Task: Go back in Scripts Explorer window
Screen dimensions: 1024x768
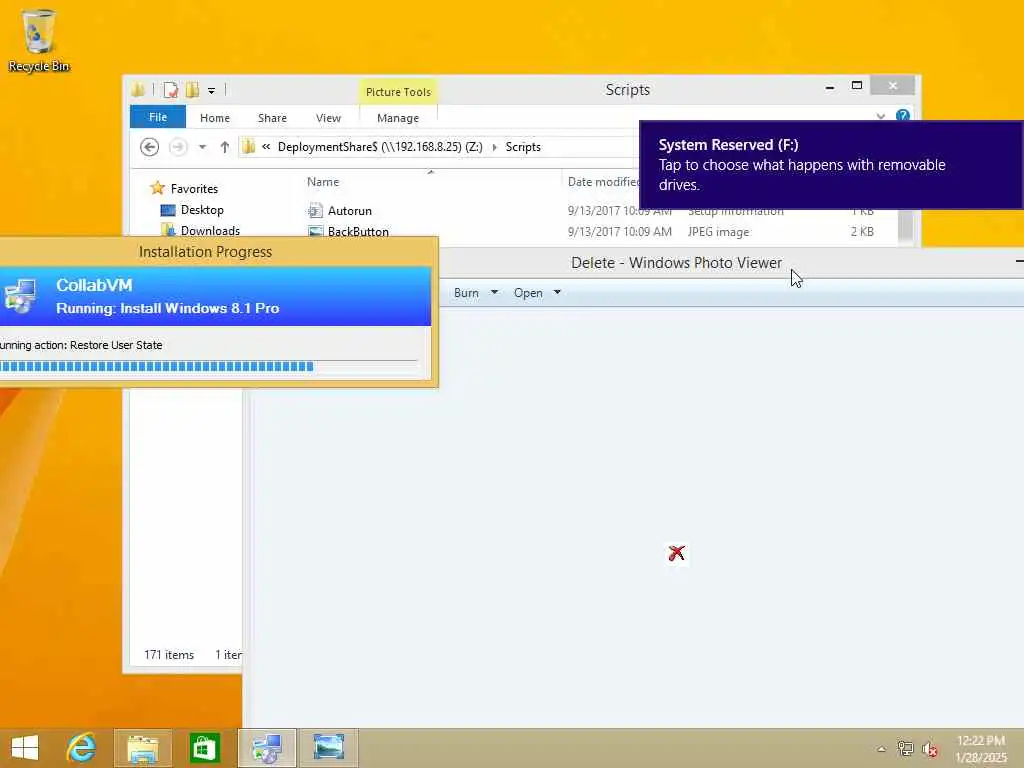Action: (x=150, y=147)
